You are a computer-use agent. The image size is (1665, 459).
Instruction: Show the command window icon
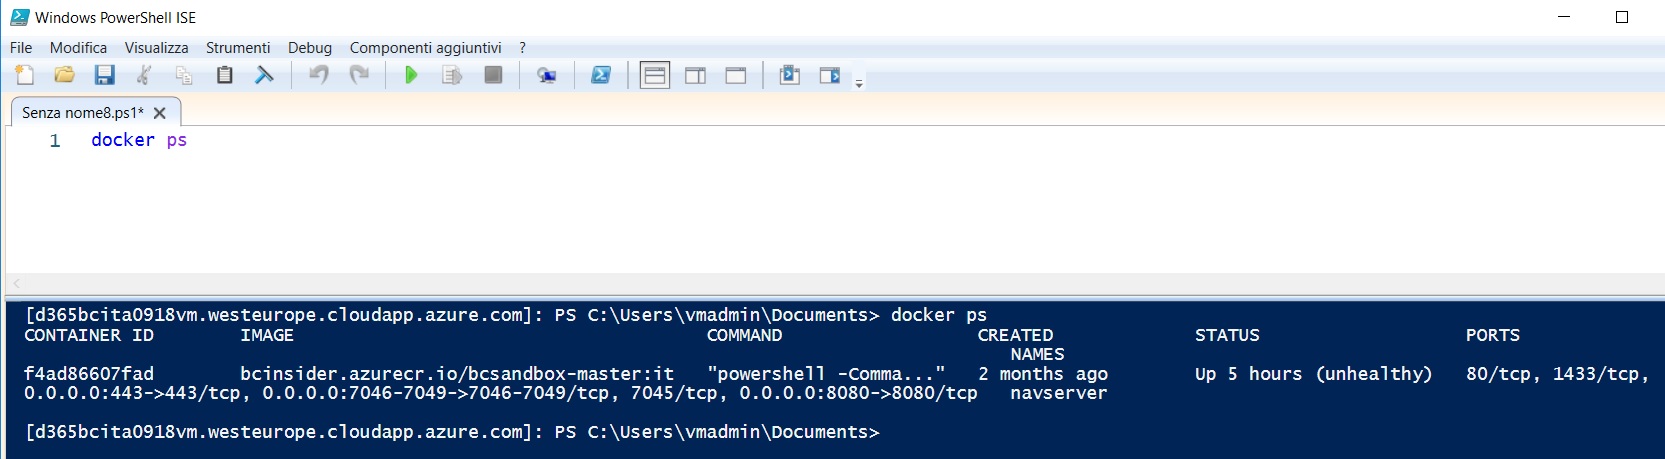[x=790, y=75]
